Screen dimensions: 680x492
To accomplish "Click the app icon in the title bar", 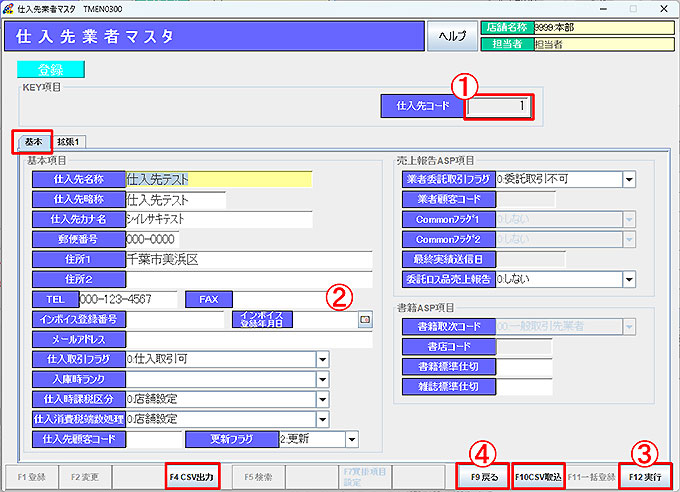I will coord(9,7).
